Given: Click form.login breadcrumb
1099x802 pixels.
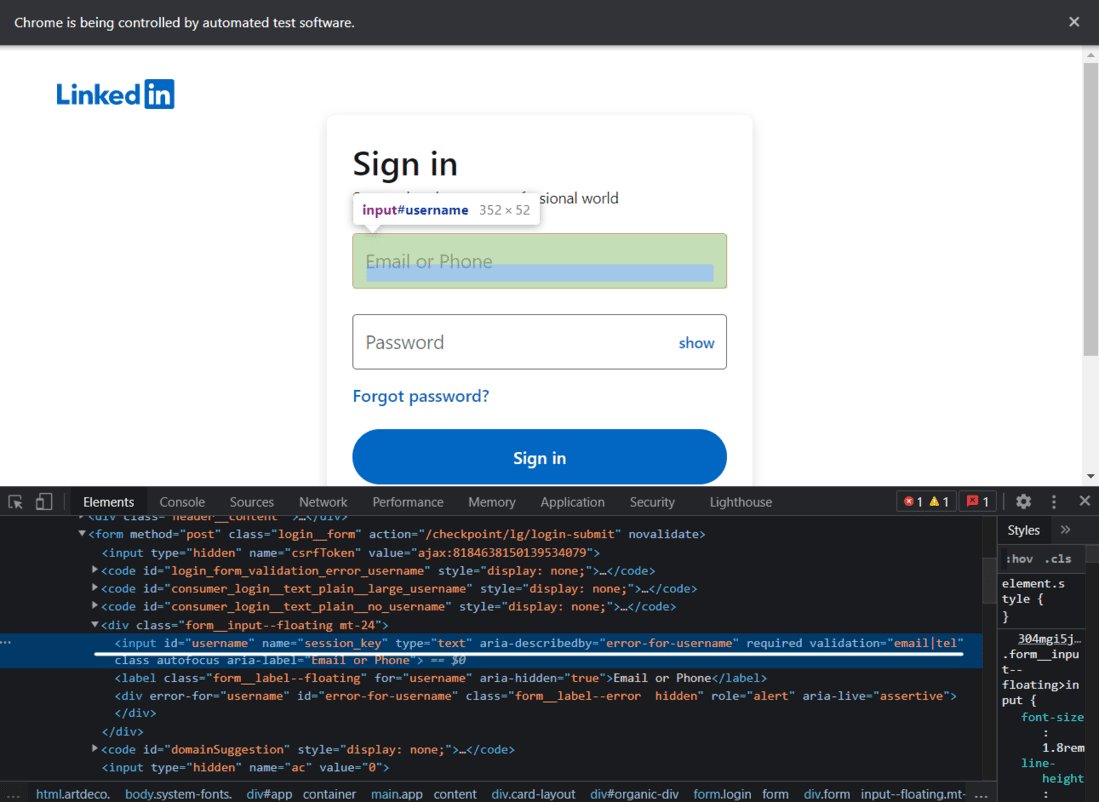Looking at the screenshot, I should (722, 794).
